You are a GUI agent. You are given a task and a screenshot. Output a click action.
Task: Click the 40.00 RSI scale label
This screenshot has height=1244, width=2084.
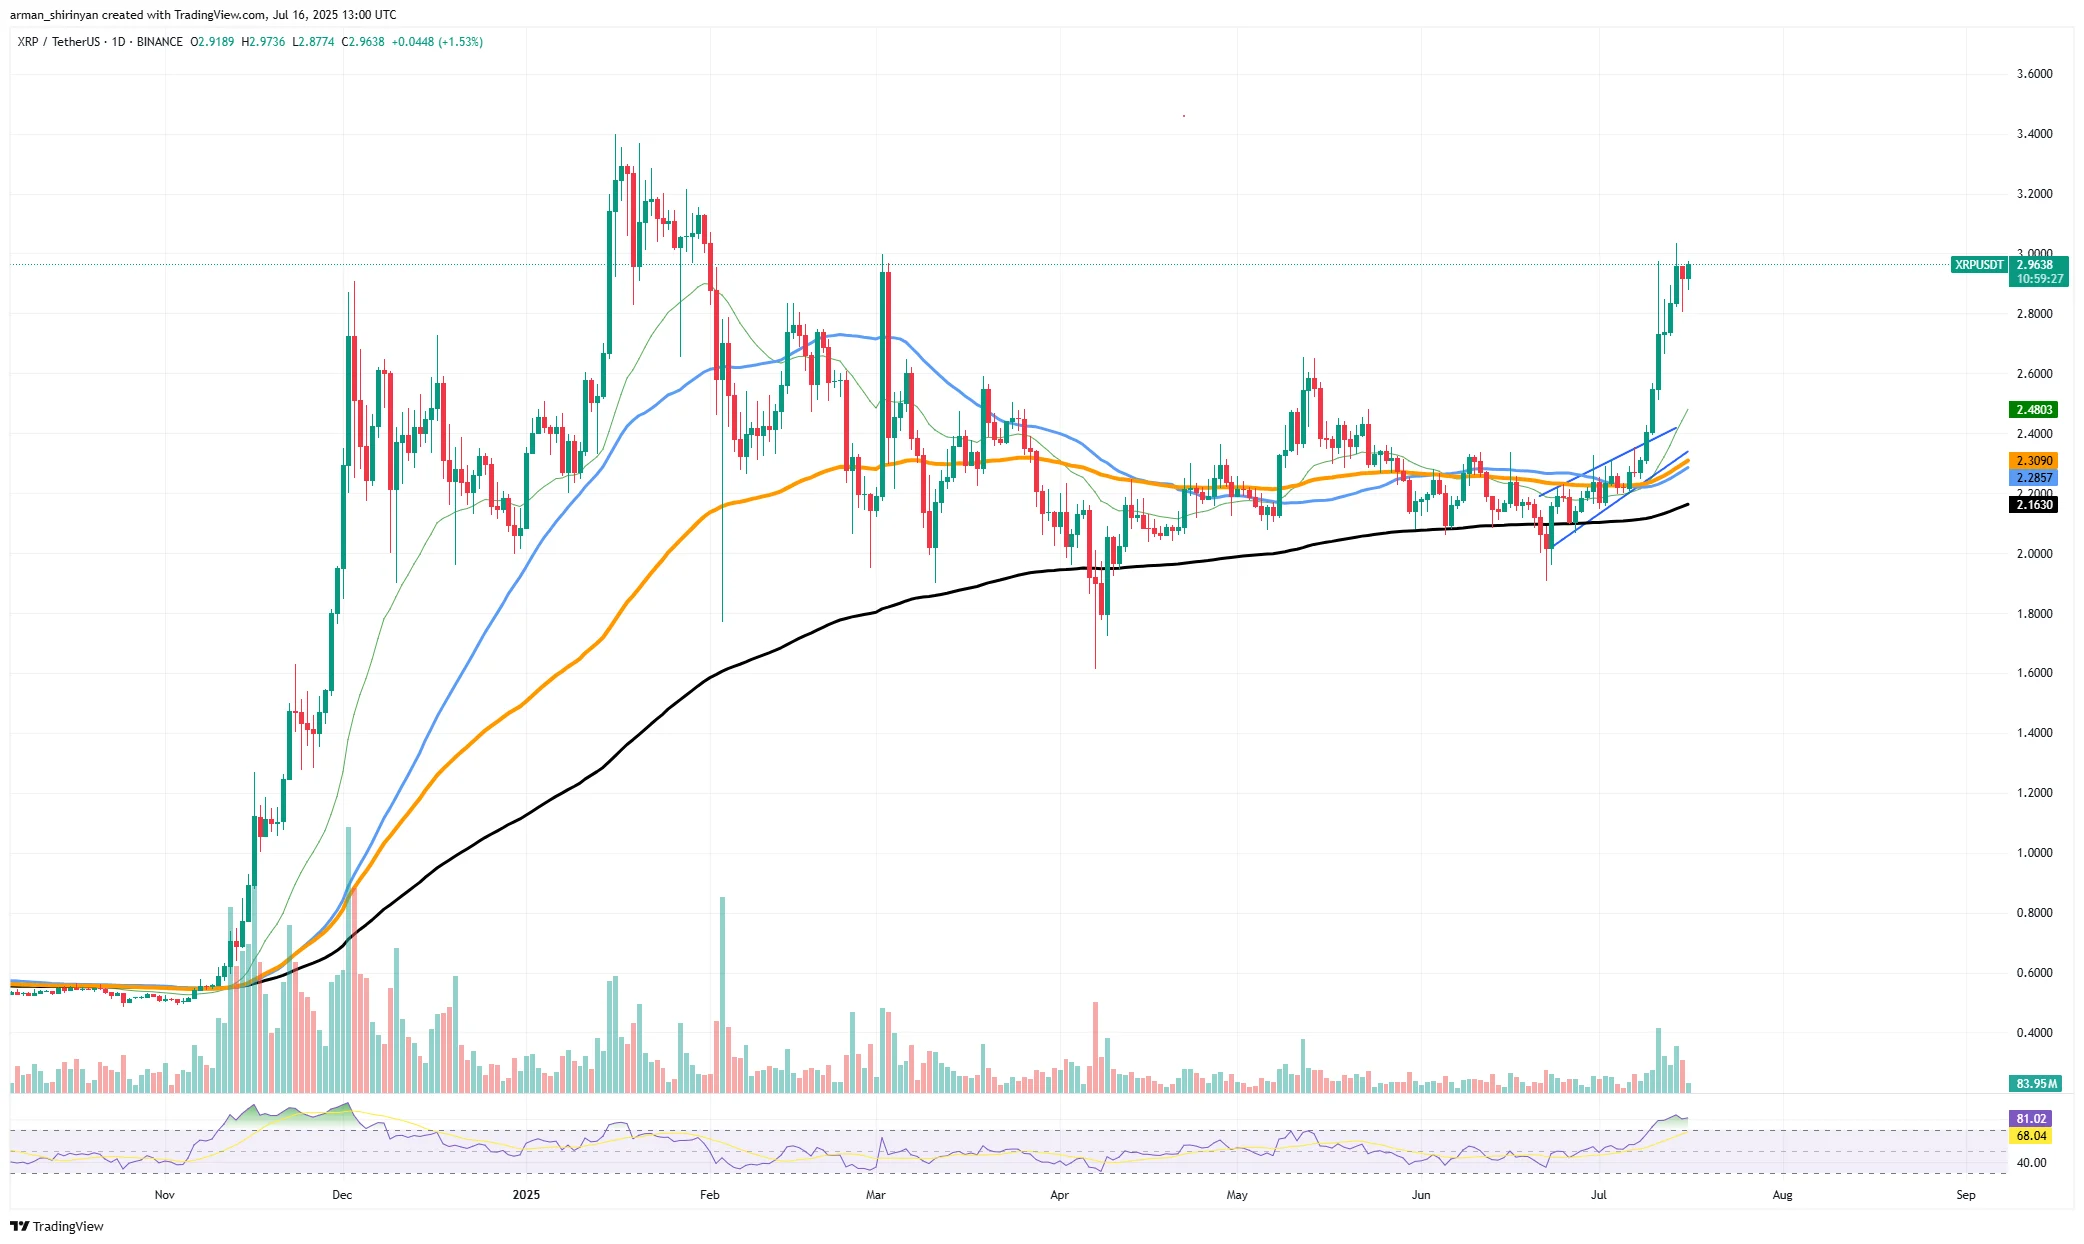pyautogui.click(x=2031, y=1163)
